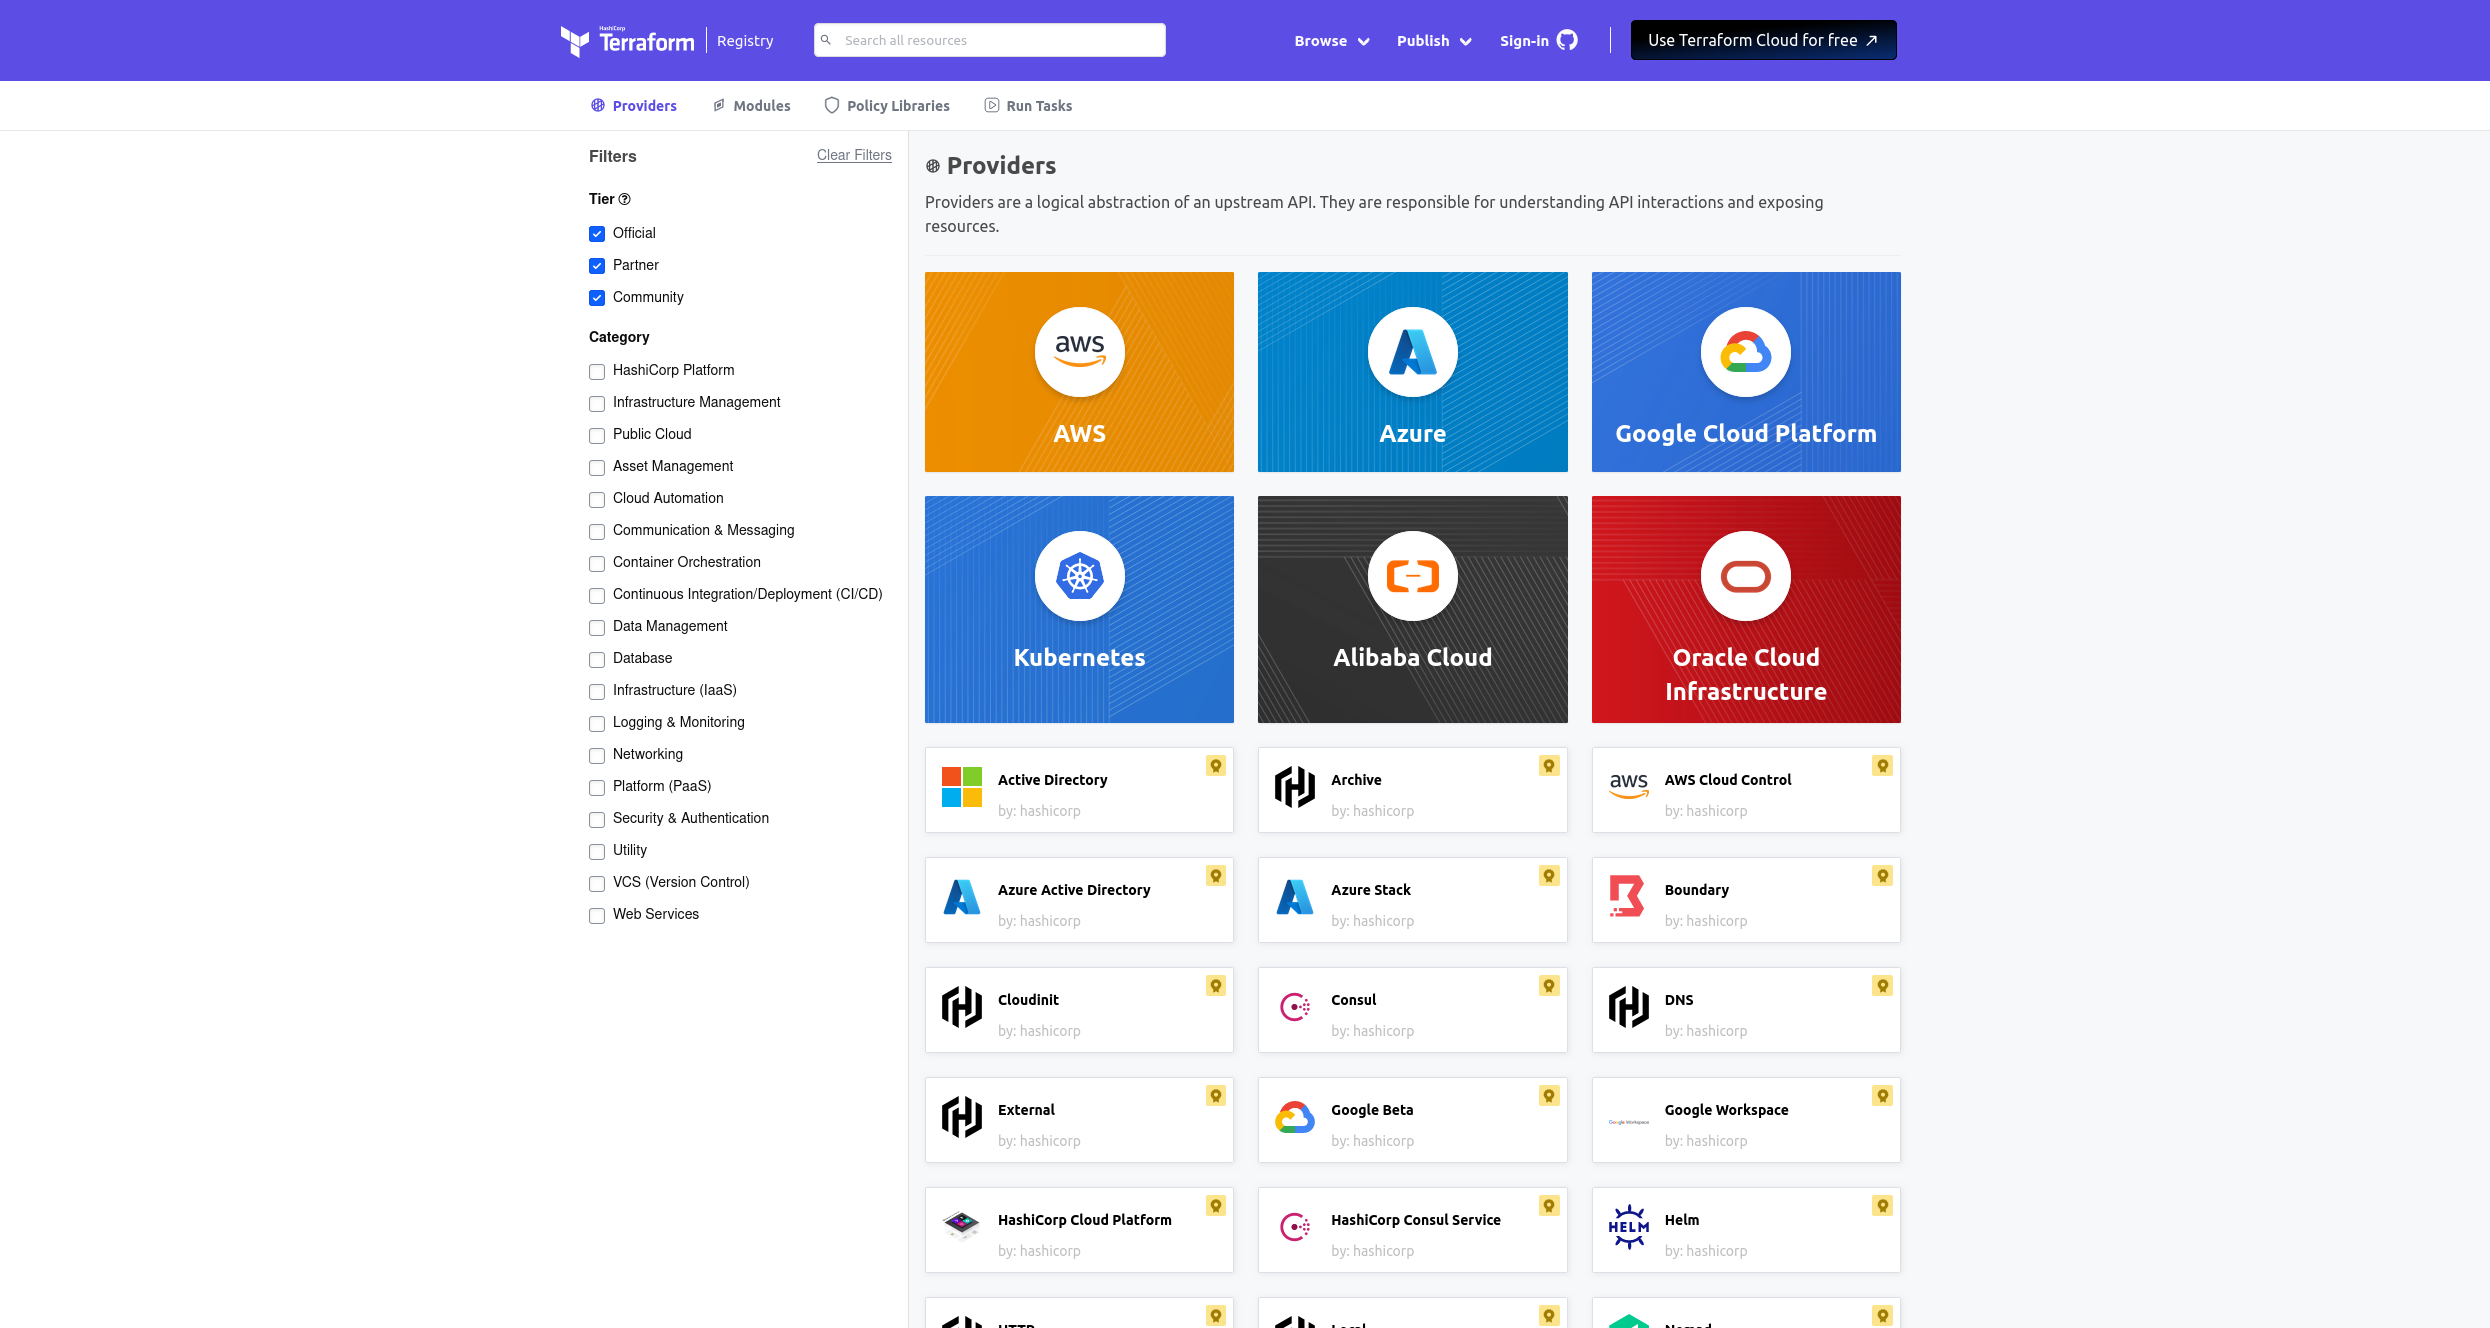Click the search magnifier icon
This screenshot has width=2490, height=1328.
[x=826, y=40]
